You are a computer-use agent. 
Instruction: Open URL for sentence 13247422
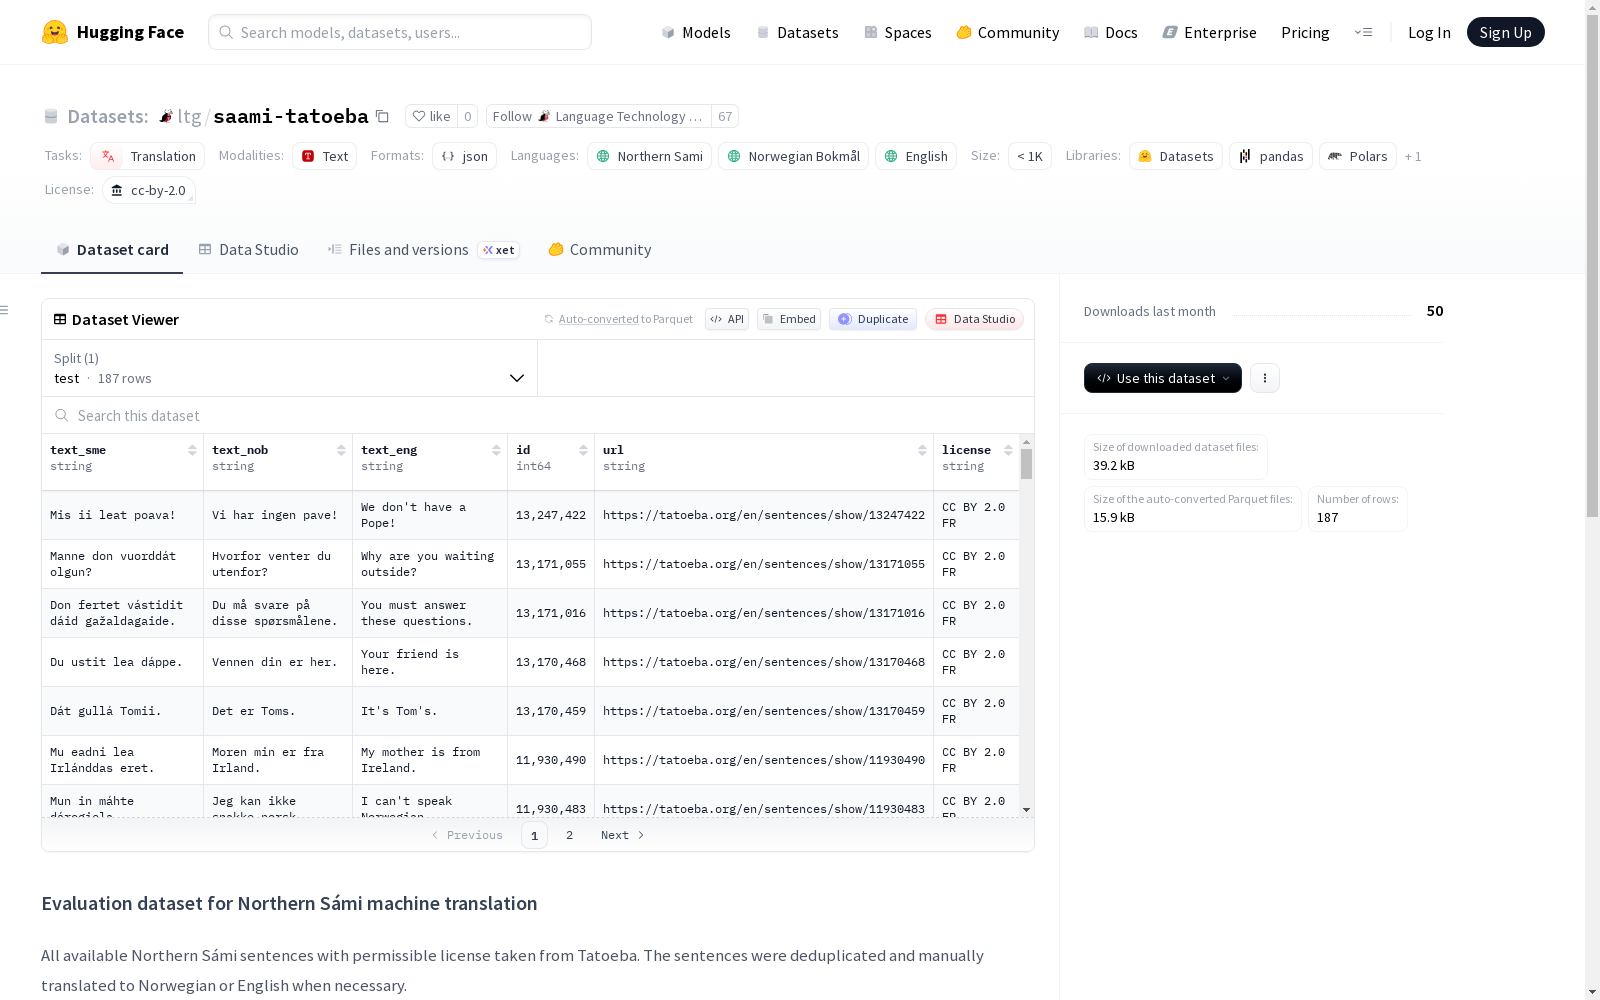pos(764,515)
